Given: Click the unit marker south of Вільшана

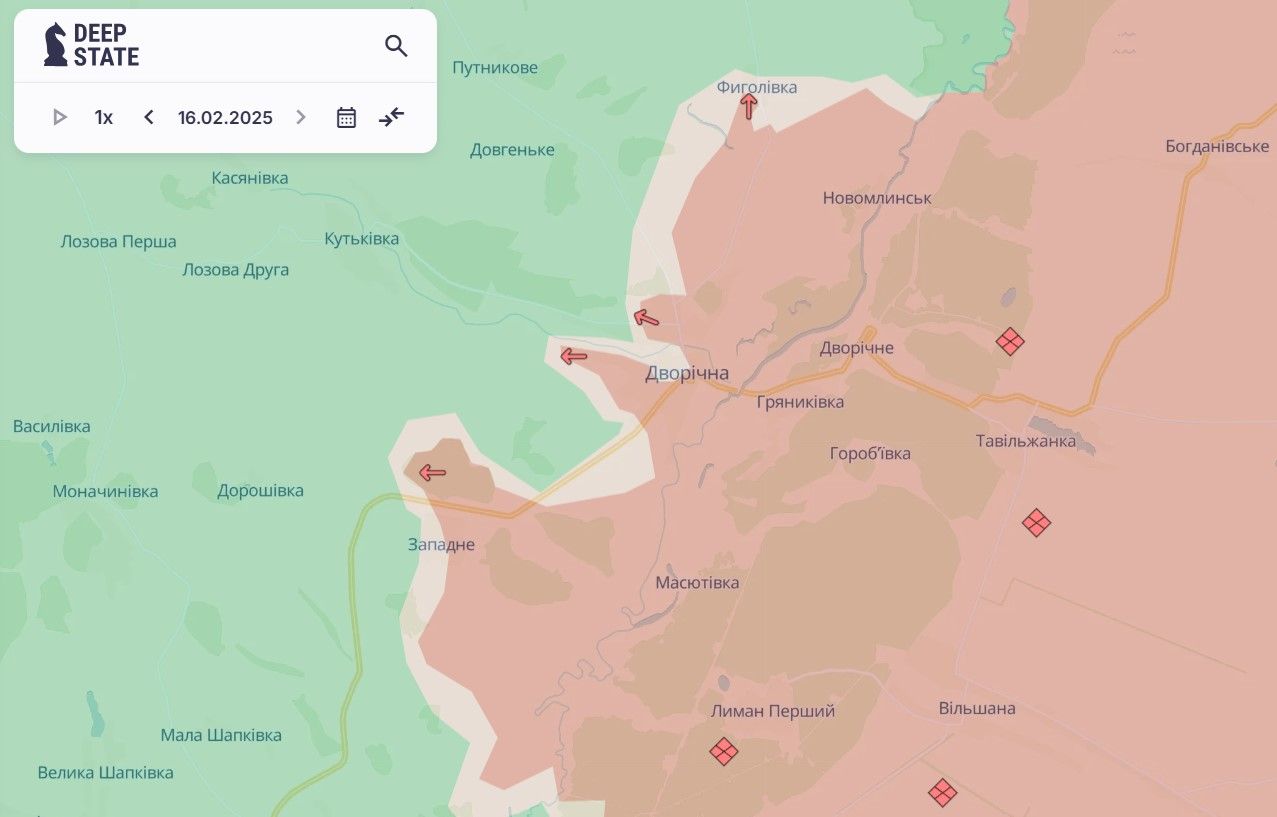Looking at the screenshot, I should (942, 793).
